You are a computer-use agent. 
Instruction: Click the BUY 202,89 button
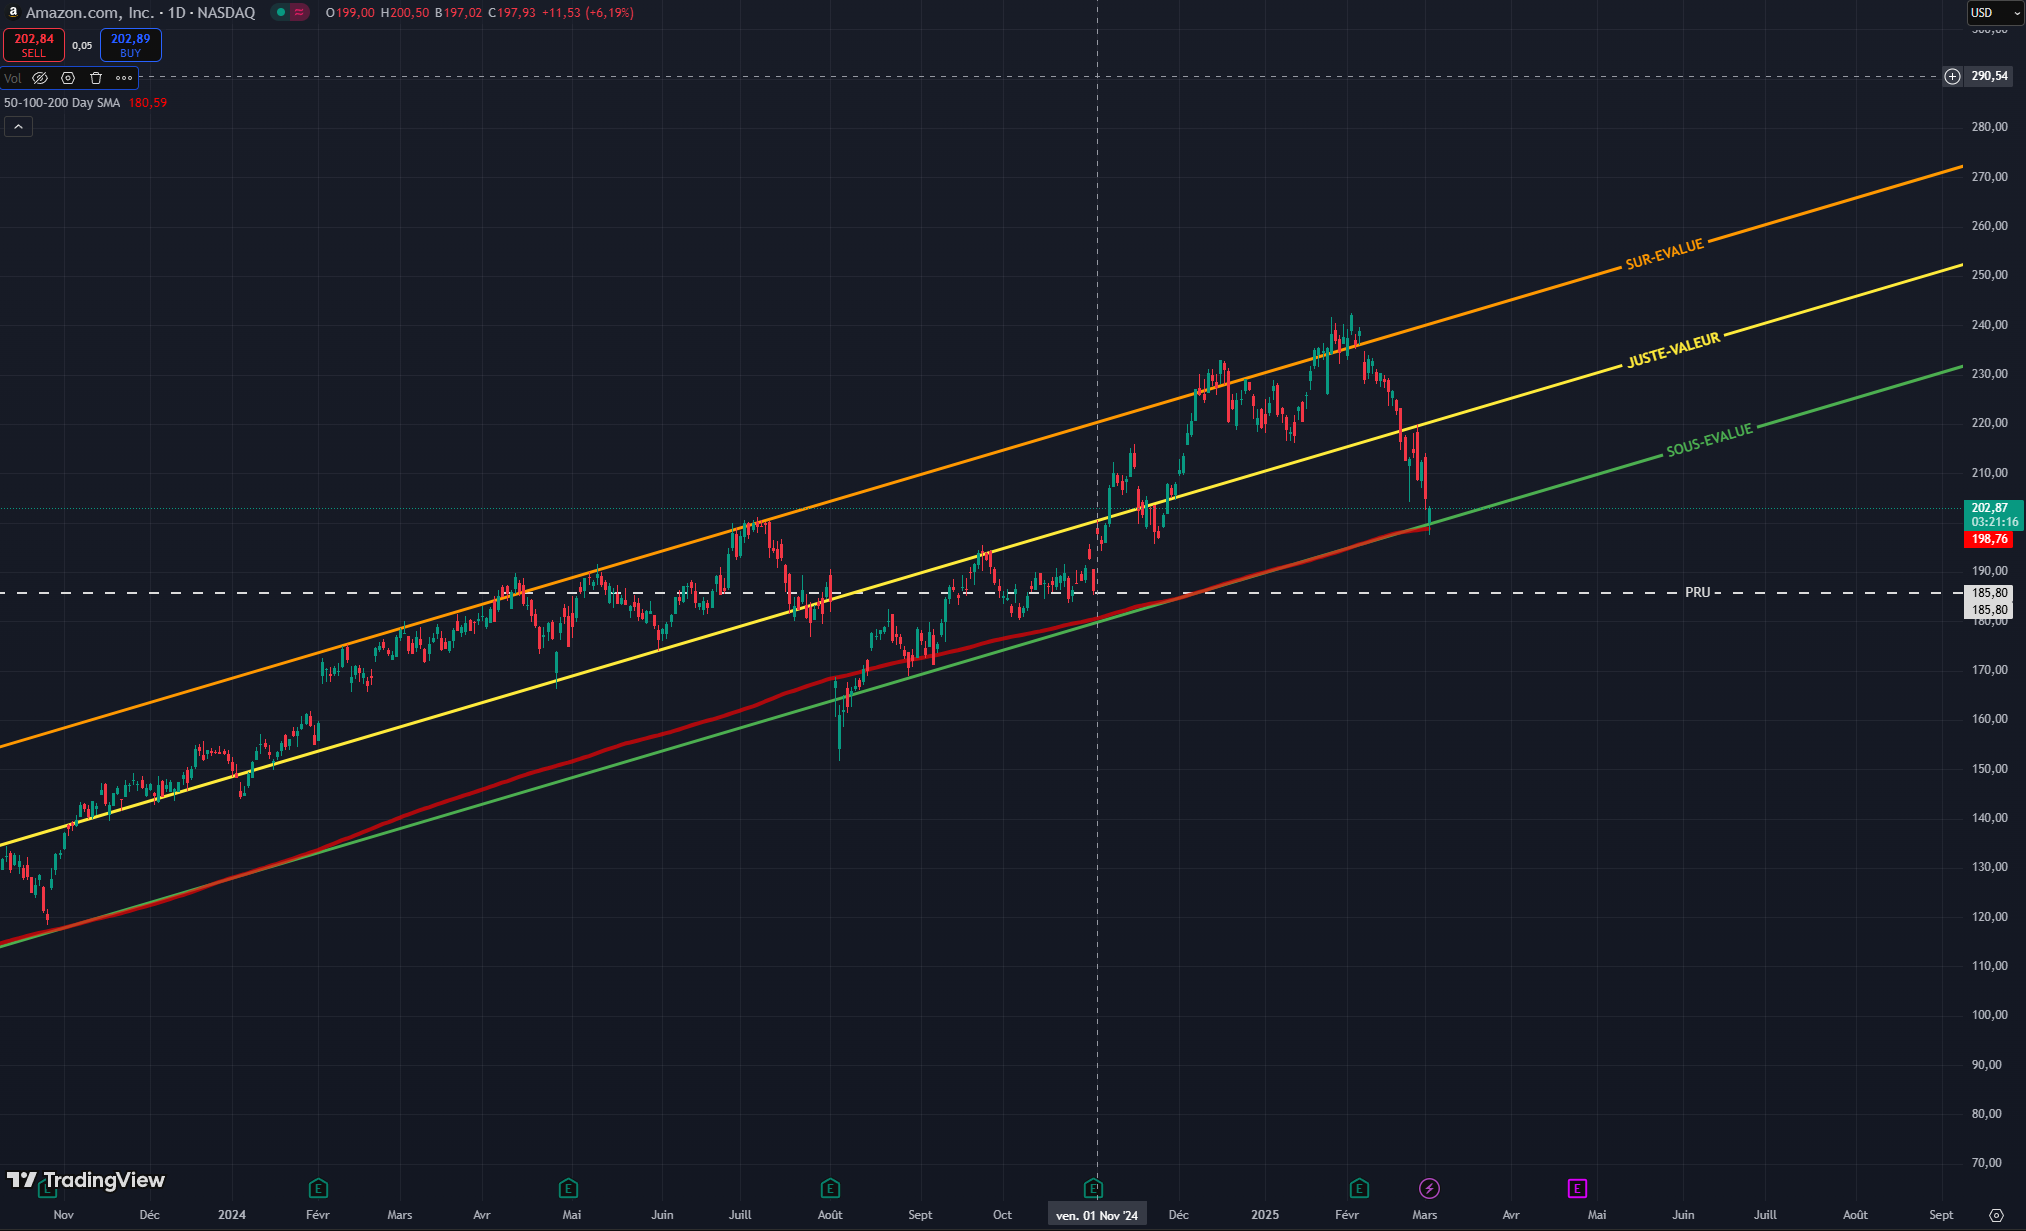[x=131, y=45]
